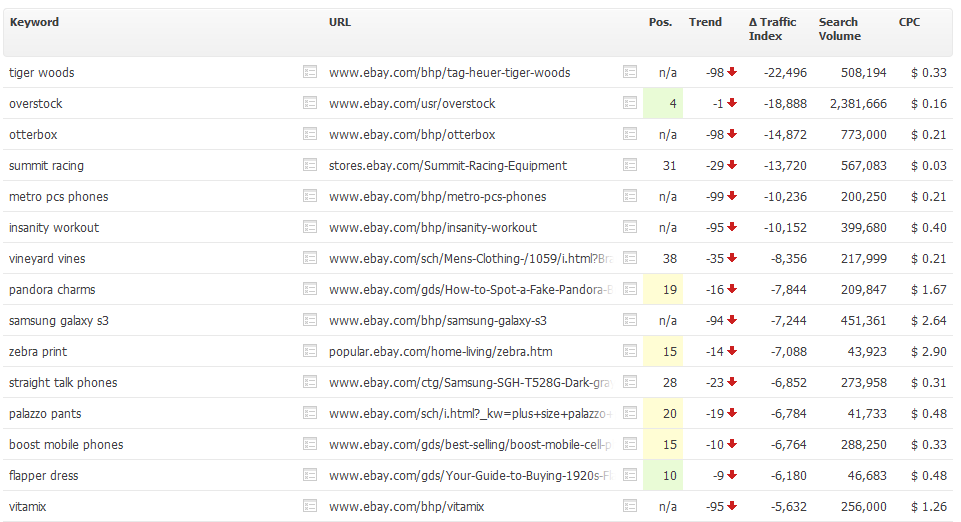
Task: Click traffic index value -5,632
Action: (788, 507)
